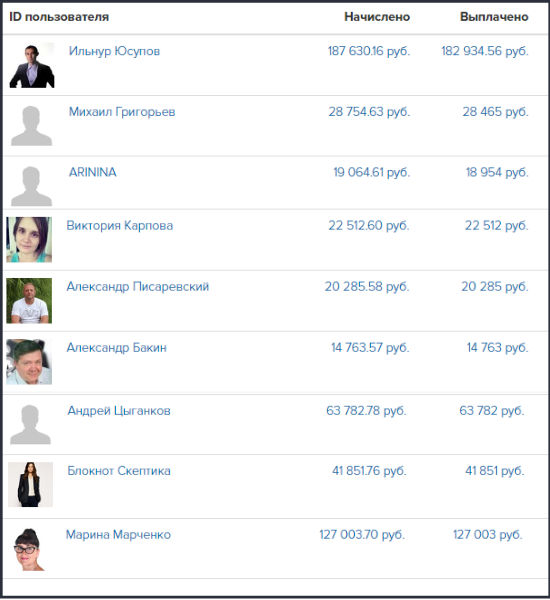Click Марина Марченко avatar photo
The image size is (550, 600).
click(x=29, y=549)
